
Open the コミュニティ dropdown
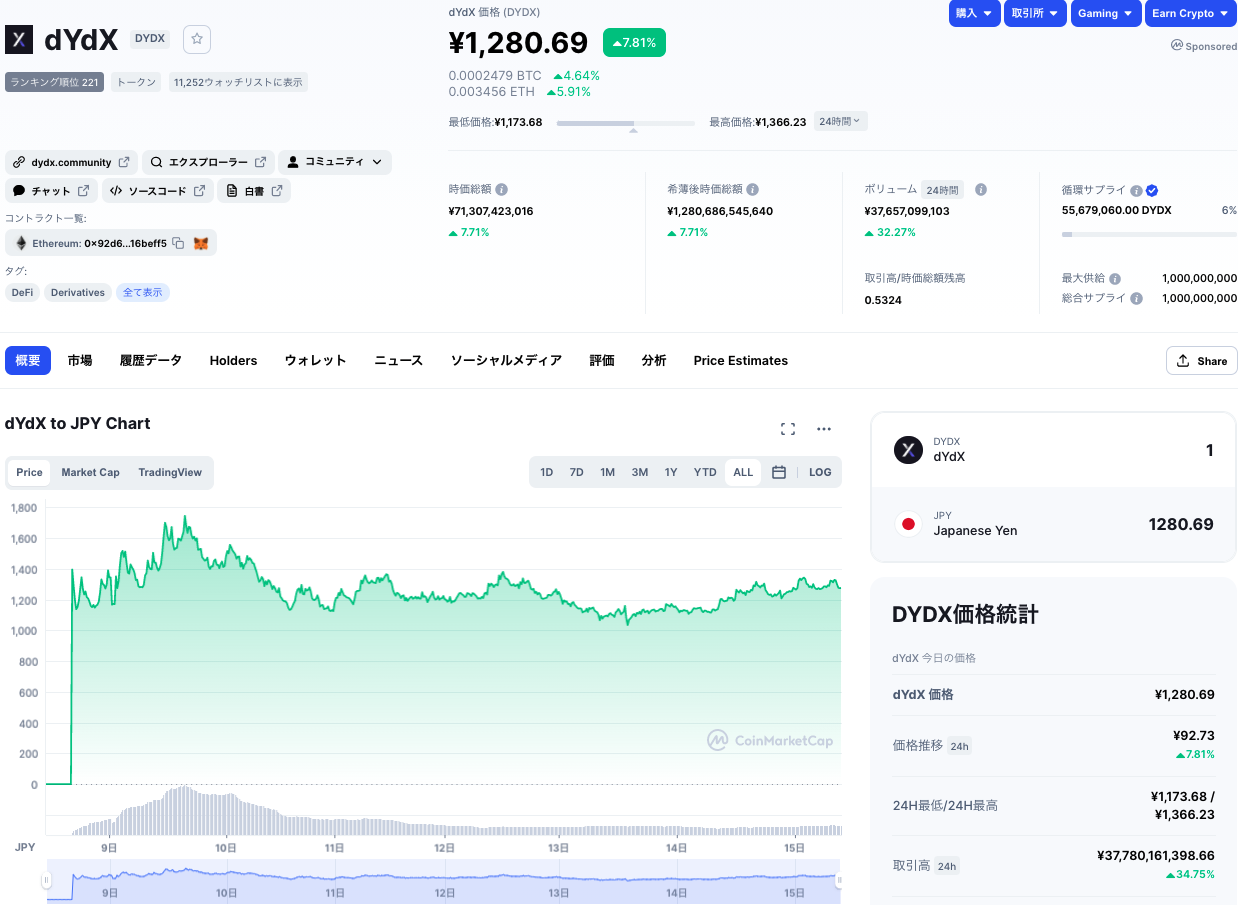335,162
